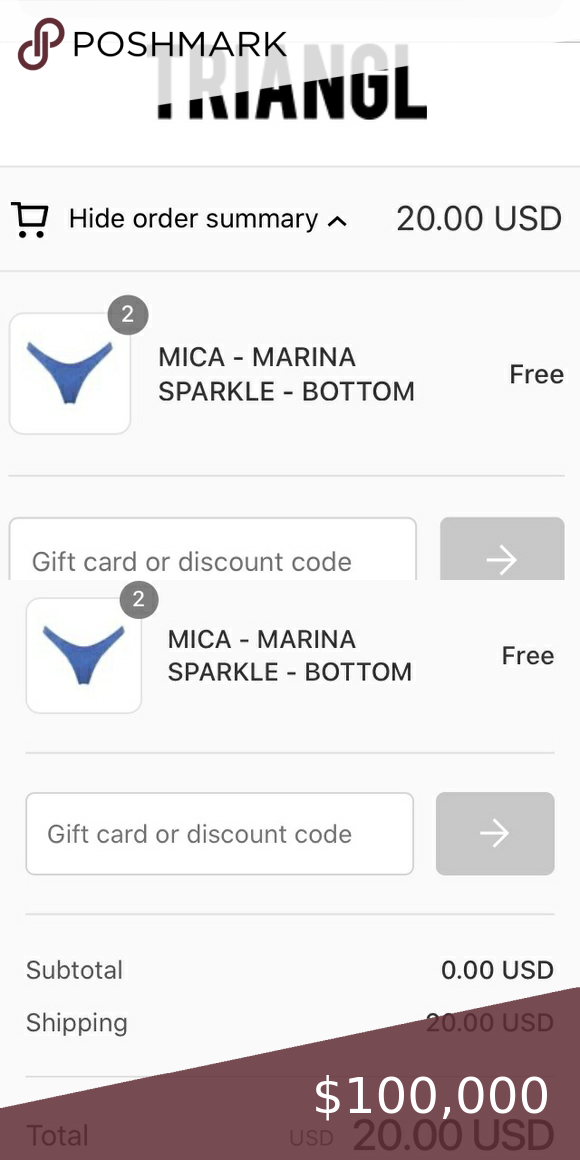Screen dimensions: 580x1160
Task: Select the first MICA - MARINA SPARKLE - BOTTOM title
Action: [x=286, y=374]
